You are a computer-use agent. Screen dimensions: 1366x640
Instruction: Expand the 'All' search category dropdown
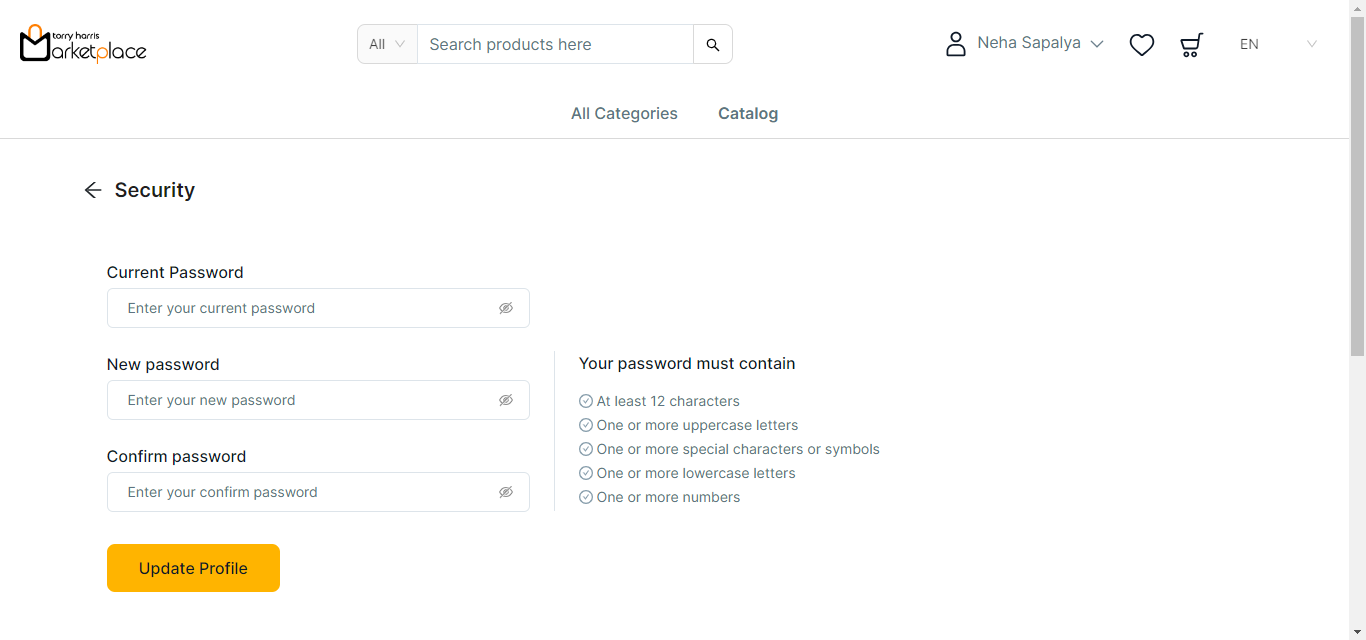pos(387,44)
